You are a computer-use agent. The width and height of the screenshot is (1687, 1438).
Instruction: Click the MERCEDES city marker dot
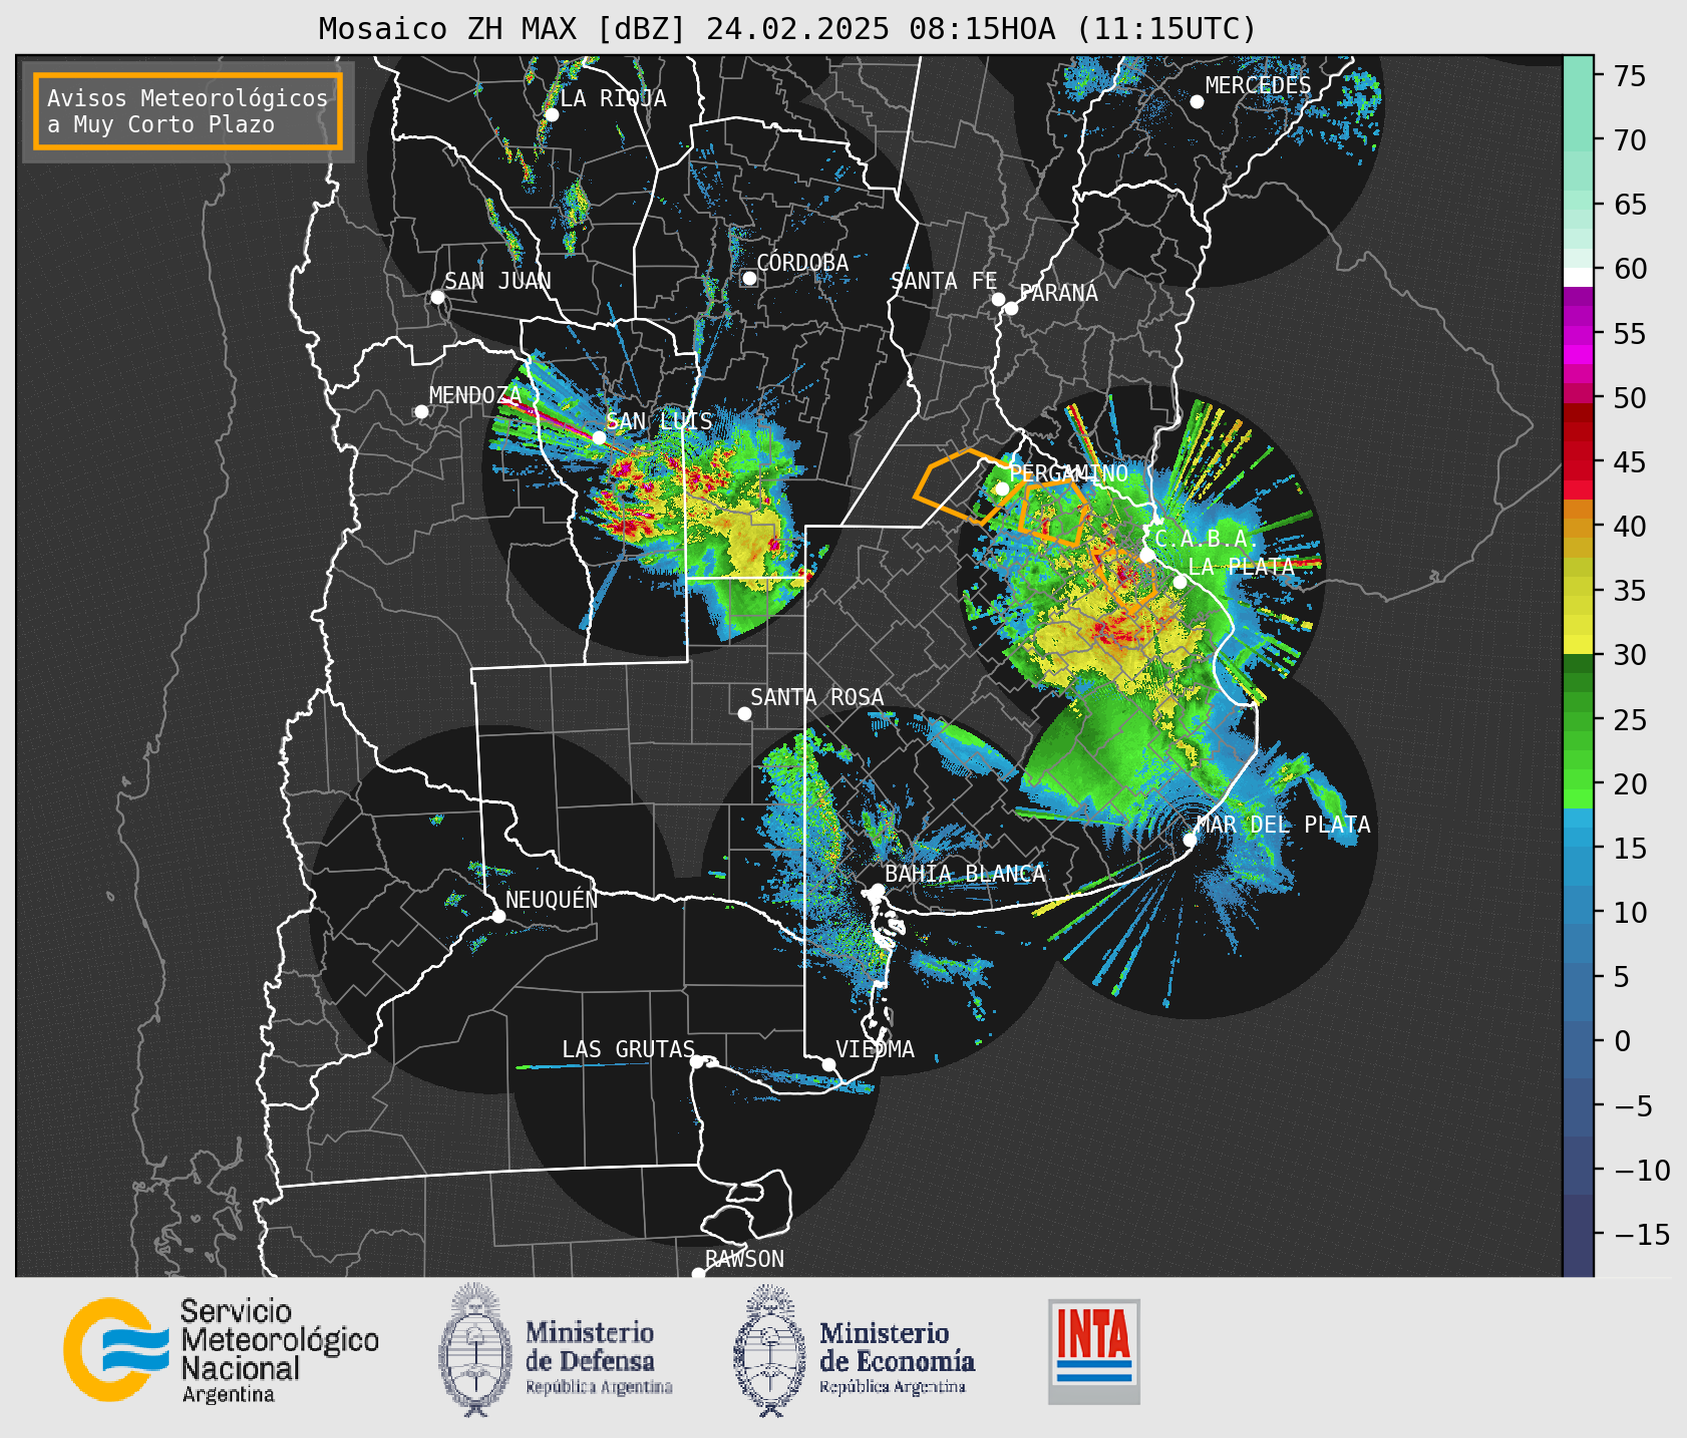click(1197, 101)
